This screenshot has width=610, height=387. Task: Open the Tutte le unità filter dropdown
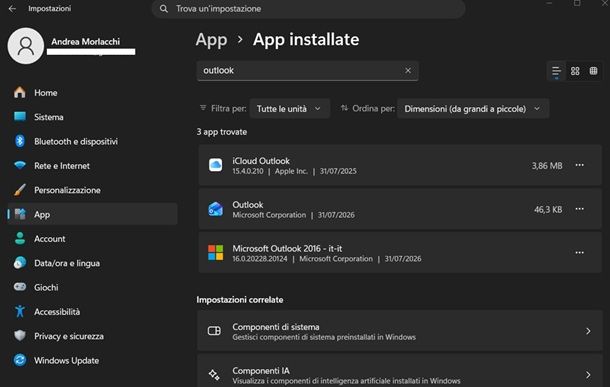point(289,109)
